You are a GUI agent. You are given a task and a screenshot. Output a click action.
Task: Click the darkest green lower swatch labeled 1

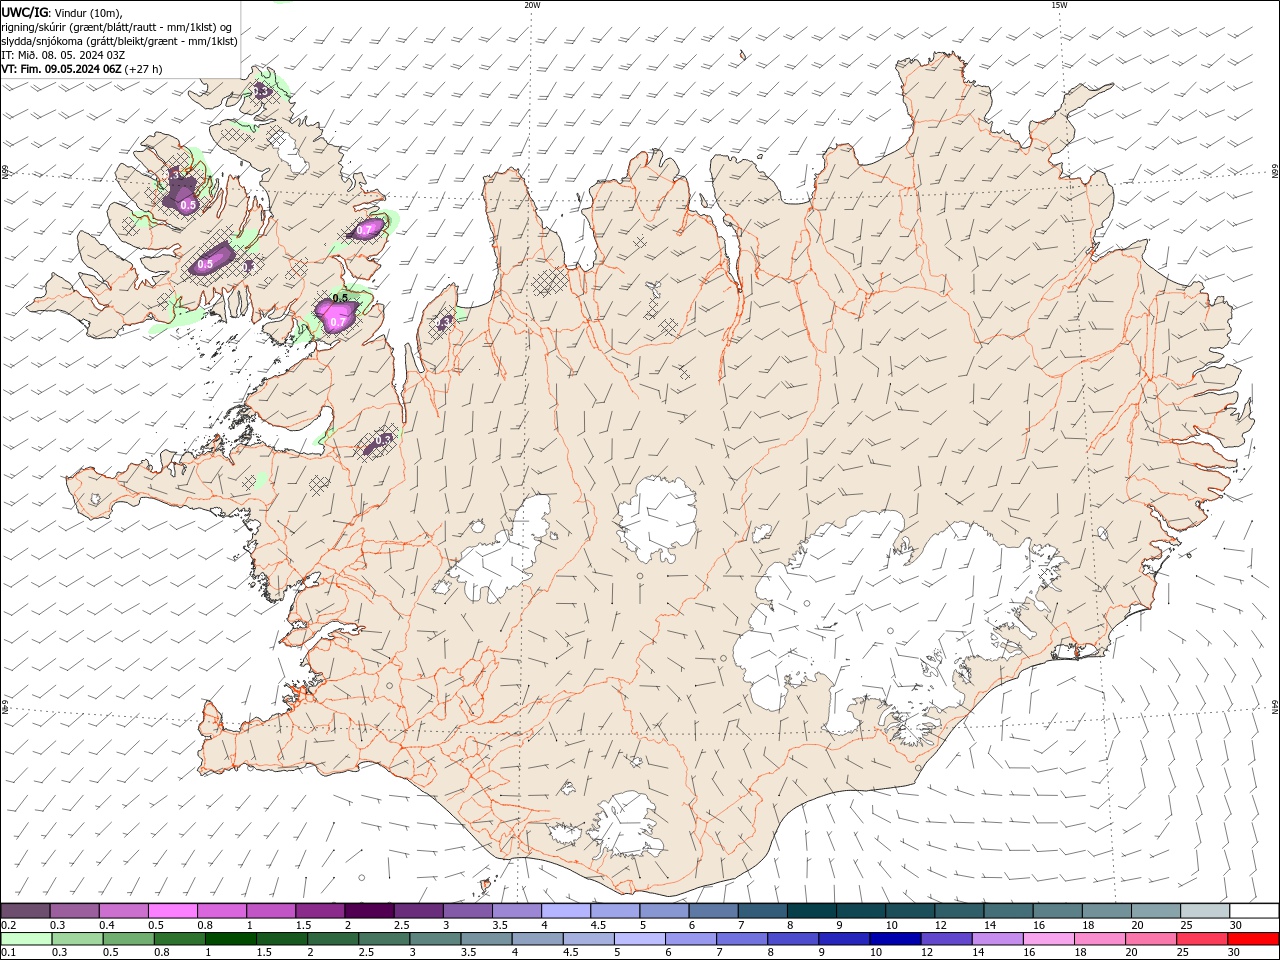(x=230, y=939)
